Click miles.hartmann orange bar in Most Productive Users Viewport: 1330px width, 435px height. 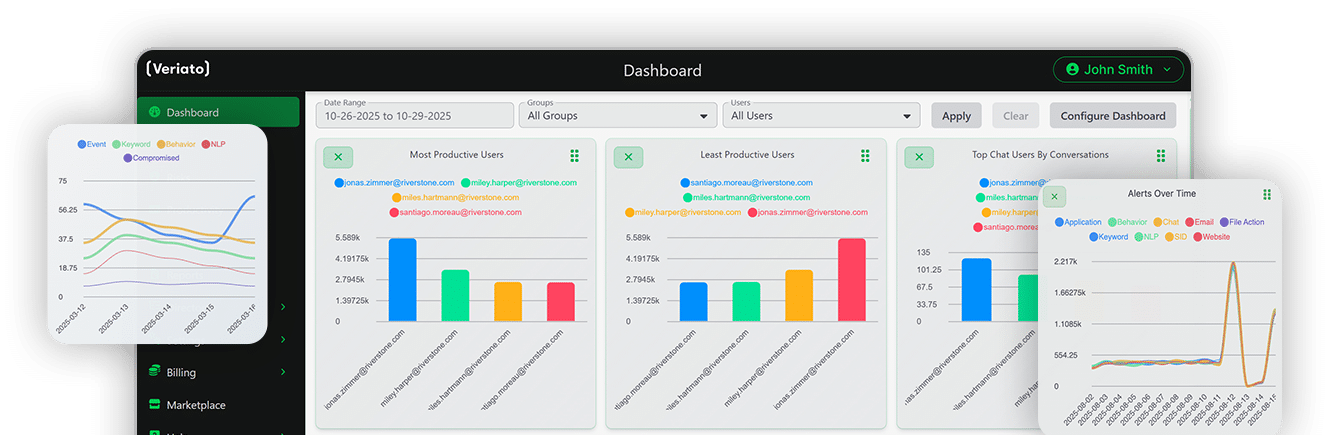508,302
